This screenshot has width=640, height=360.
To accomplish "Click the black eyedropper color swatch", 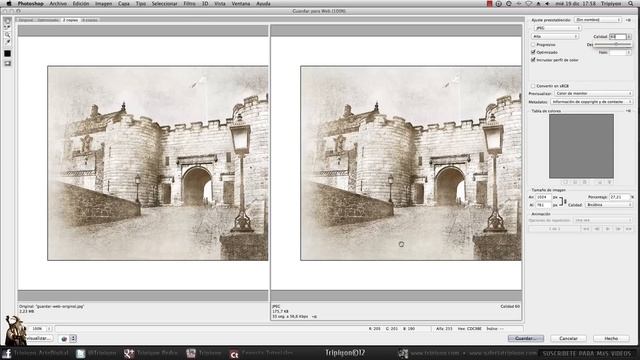I will 7,53.
